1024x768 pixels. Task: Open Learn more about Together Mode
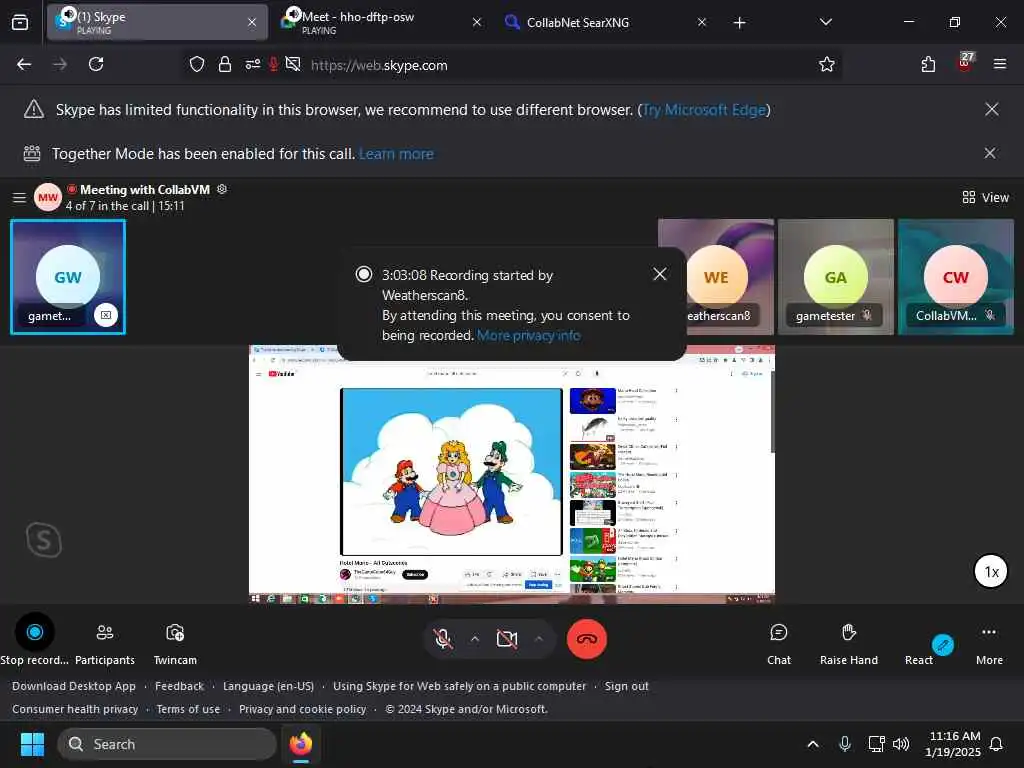pos(396,153)
